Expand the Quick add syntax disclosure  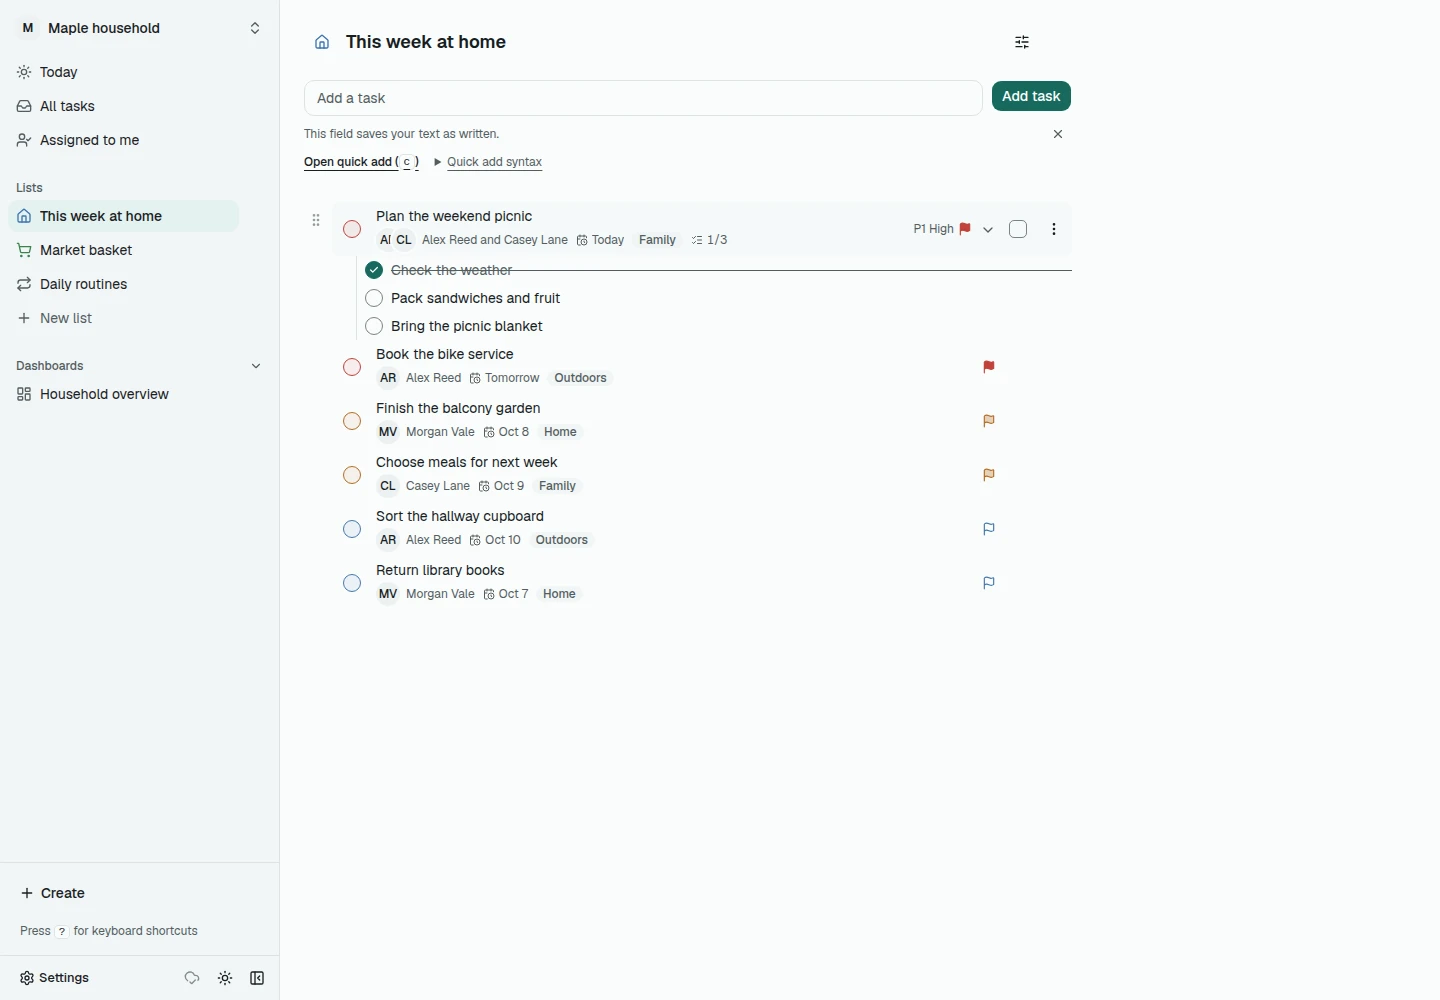click(488, 162)
